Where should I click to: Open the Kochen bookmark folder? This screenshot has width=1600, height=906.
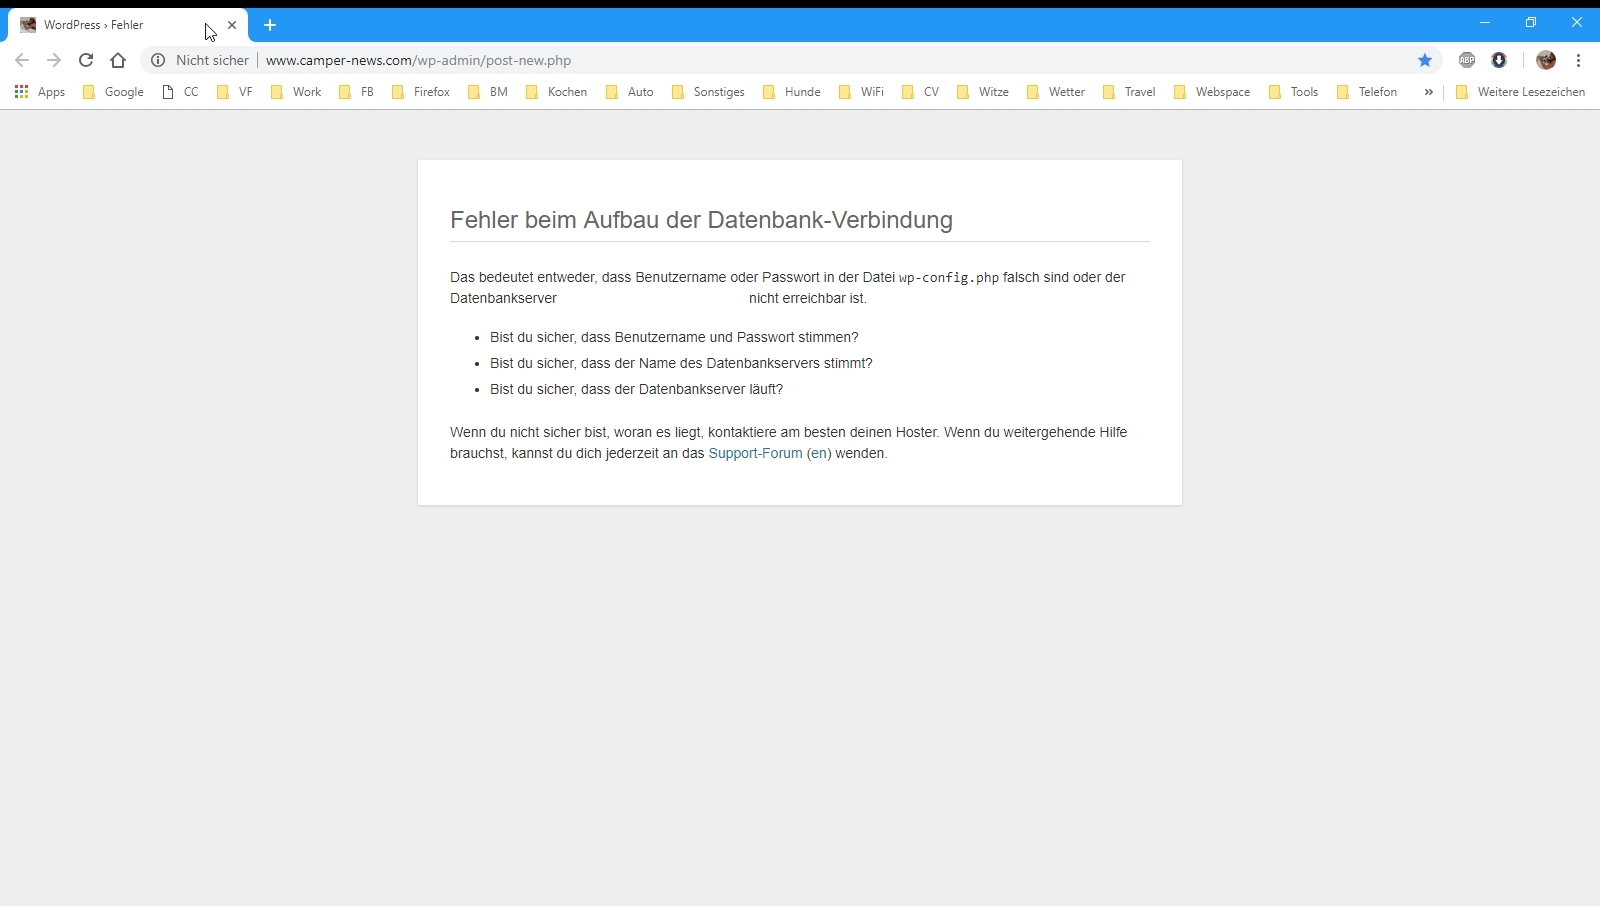556,92
